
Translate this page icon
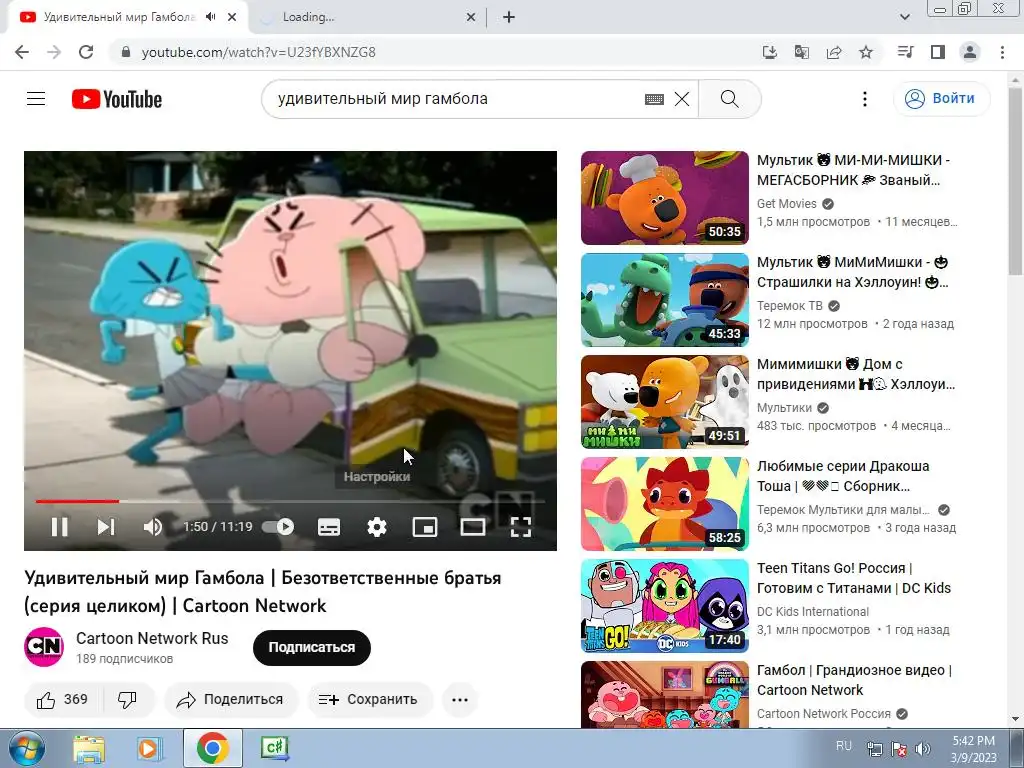coord(802,52)
